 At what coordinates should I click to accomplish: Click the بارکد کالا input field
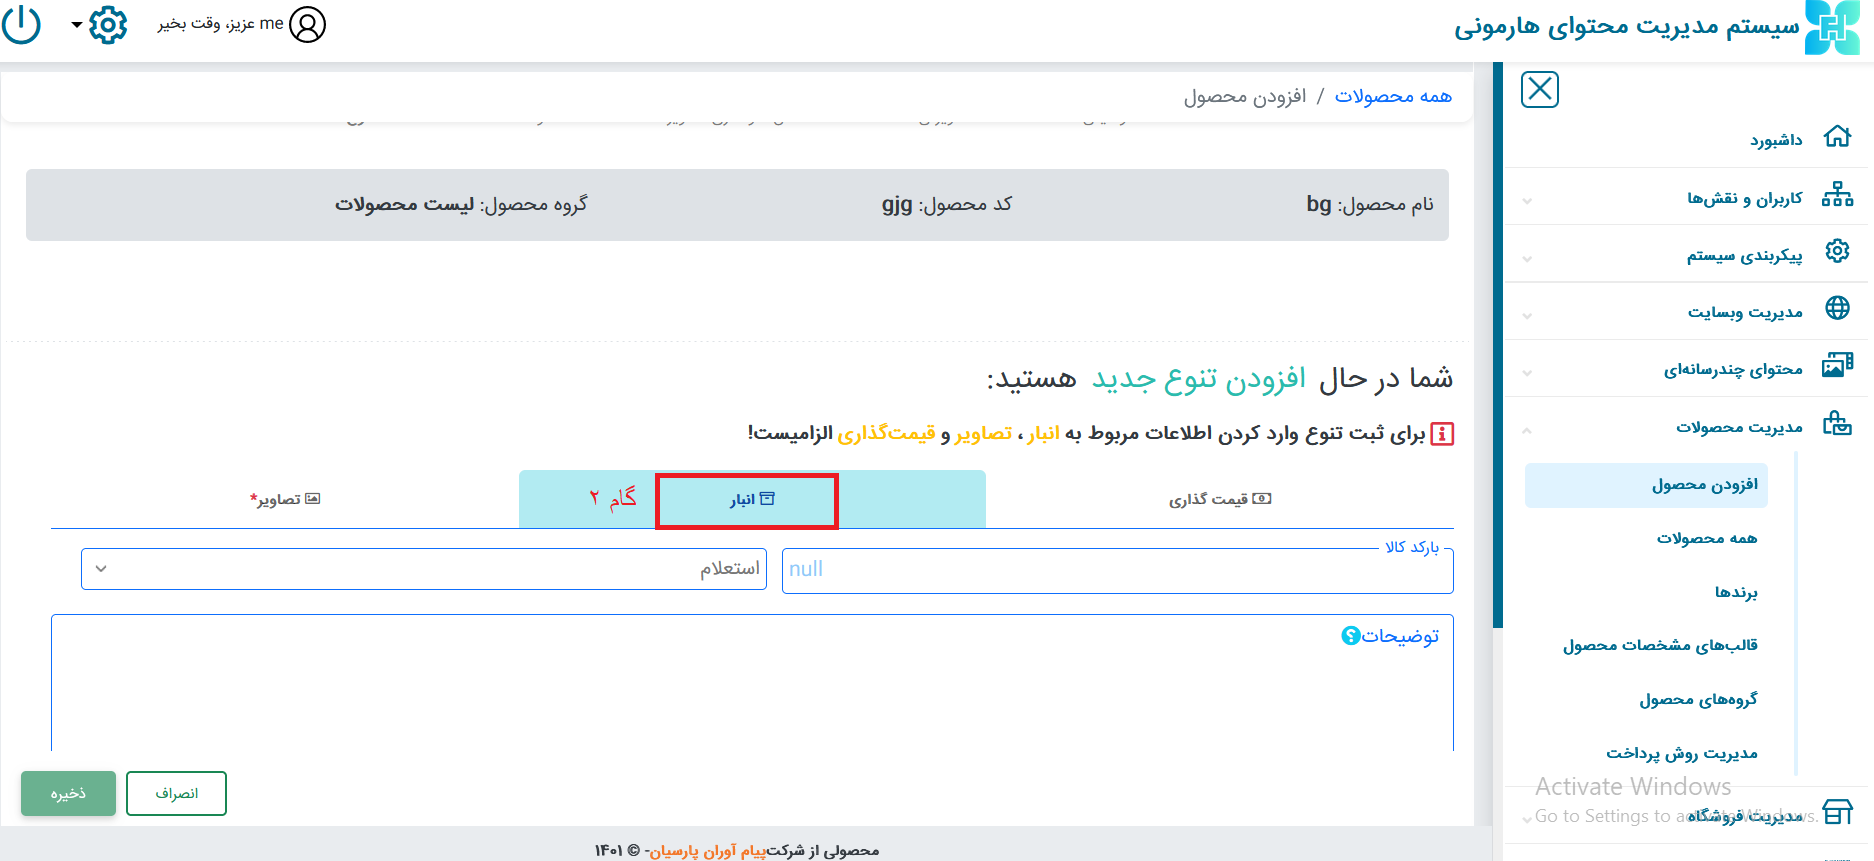point(1116,570)
